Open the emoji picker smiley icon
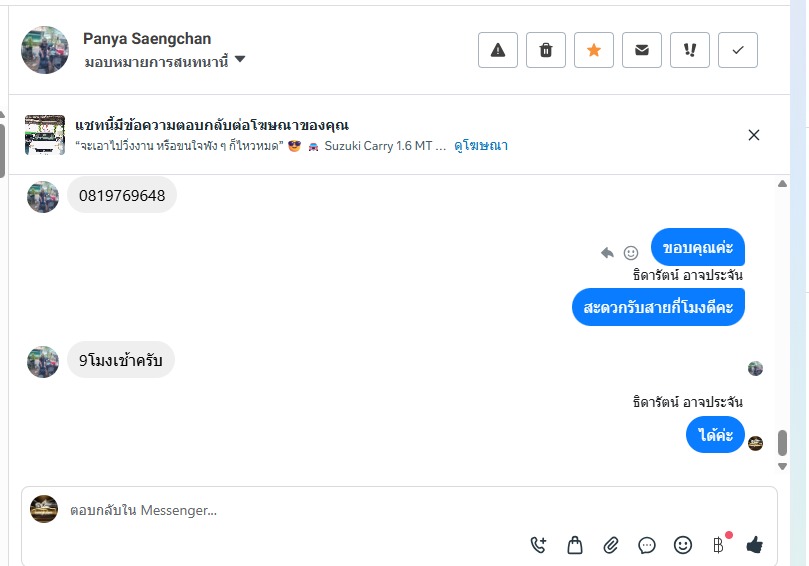This screenshot has height=566, width=809. pos(683,545)
